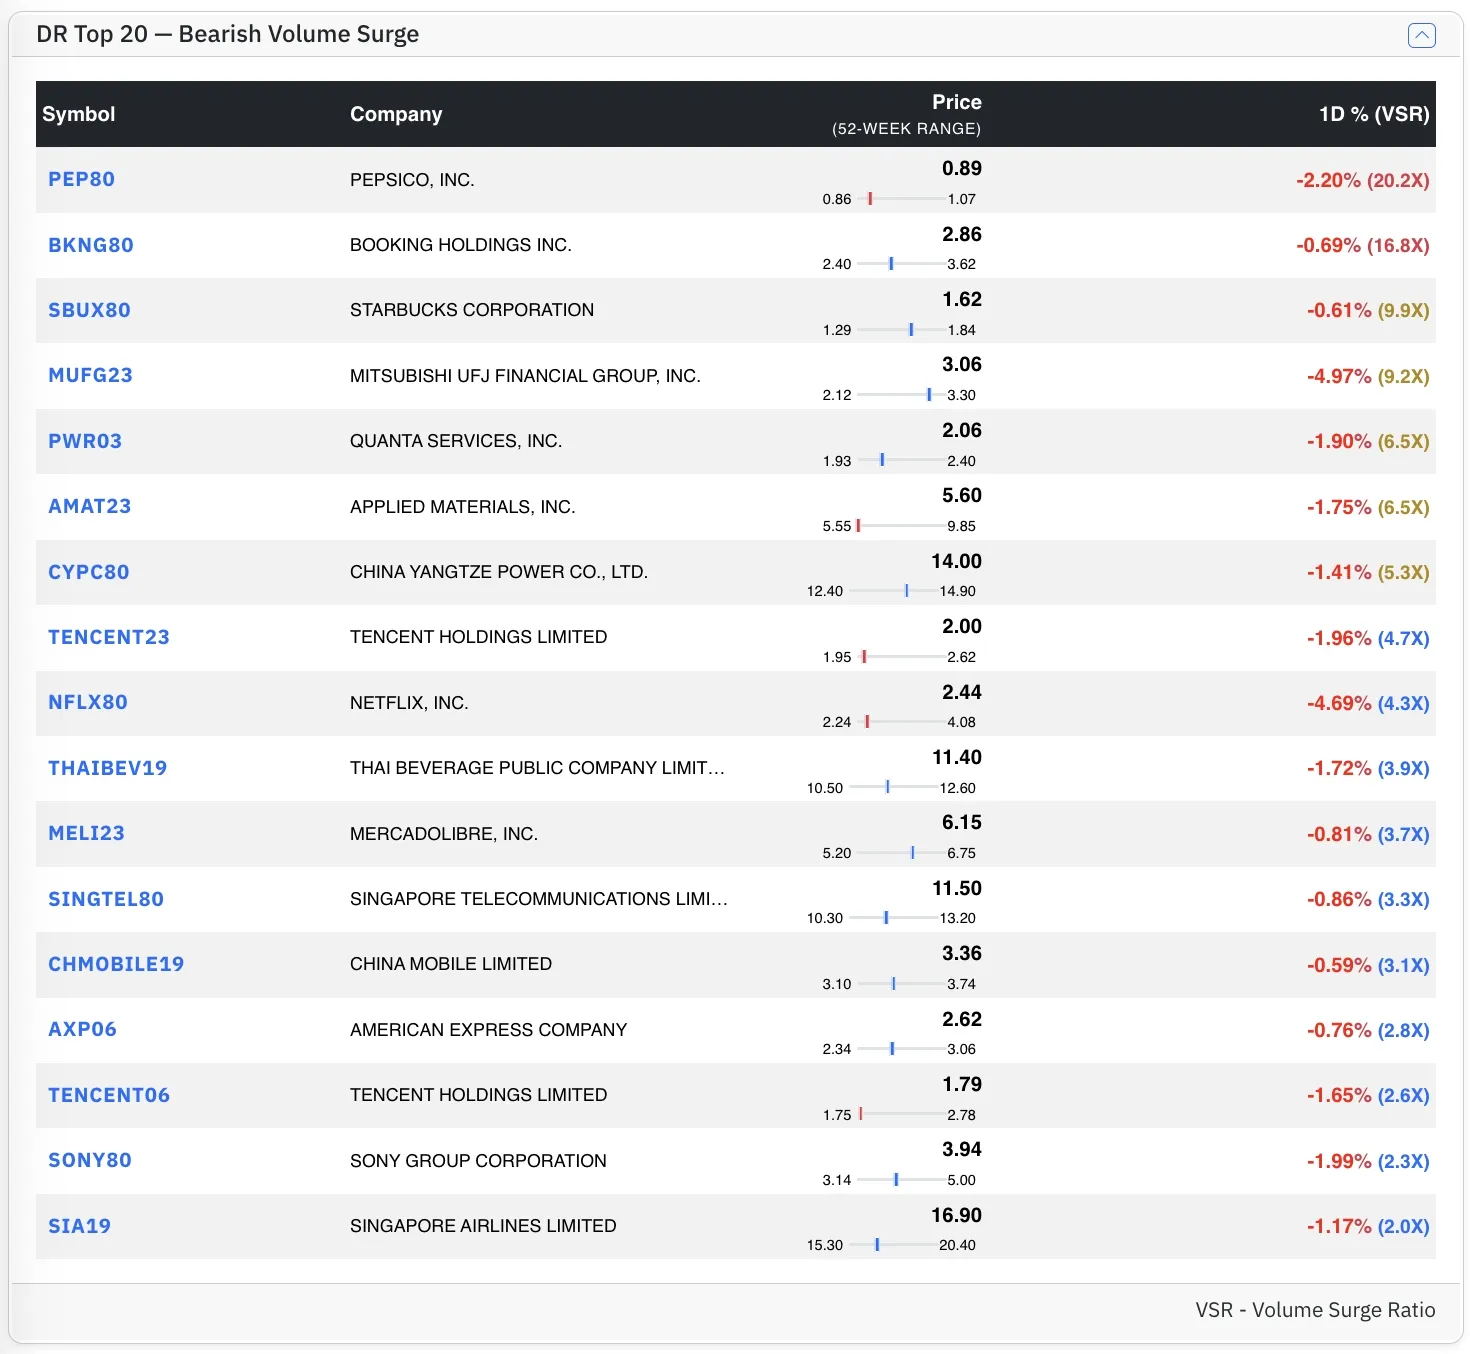1470x1354 pixels.
Task: Click the 14.00 price for China Yangtze
Action: [x=956, y=561]
